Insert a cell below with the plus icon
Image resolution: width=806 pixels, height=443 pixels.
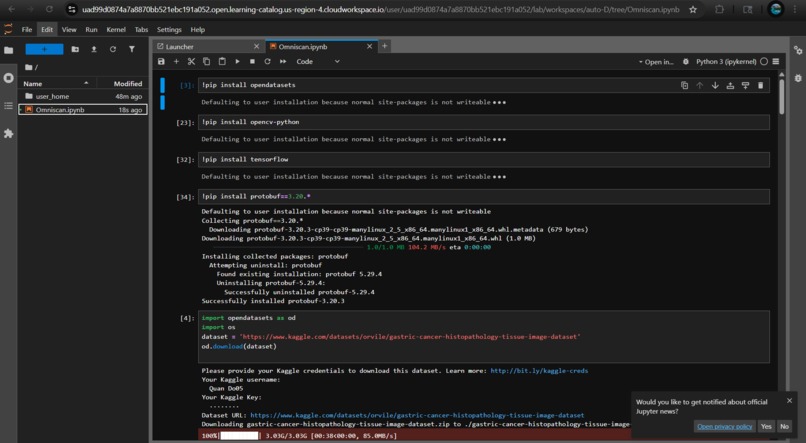[x=176, y=61]
